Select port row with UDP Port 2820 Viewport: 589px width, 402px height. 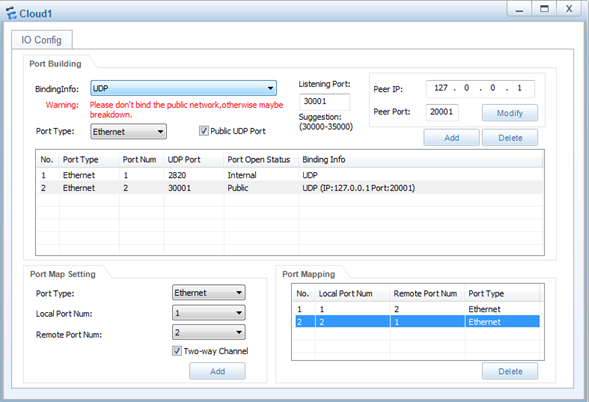point(290,175)
